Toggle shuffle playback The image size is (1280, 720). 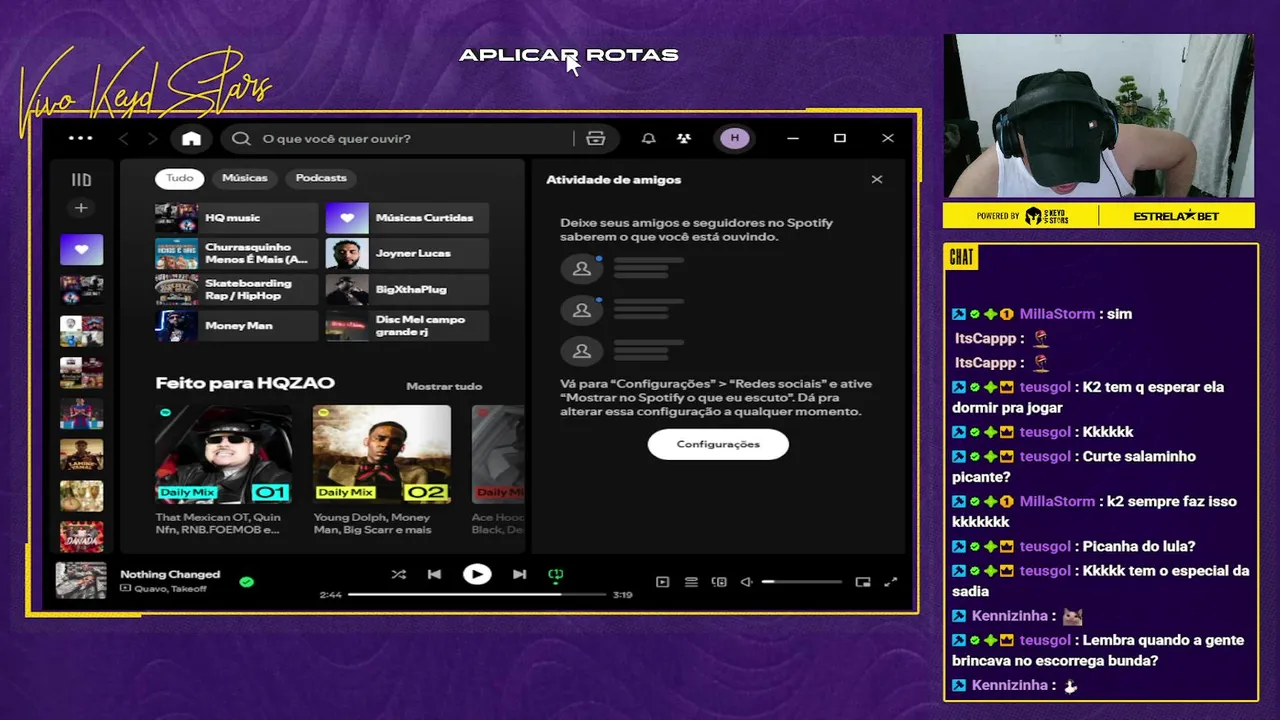point(399,574)
